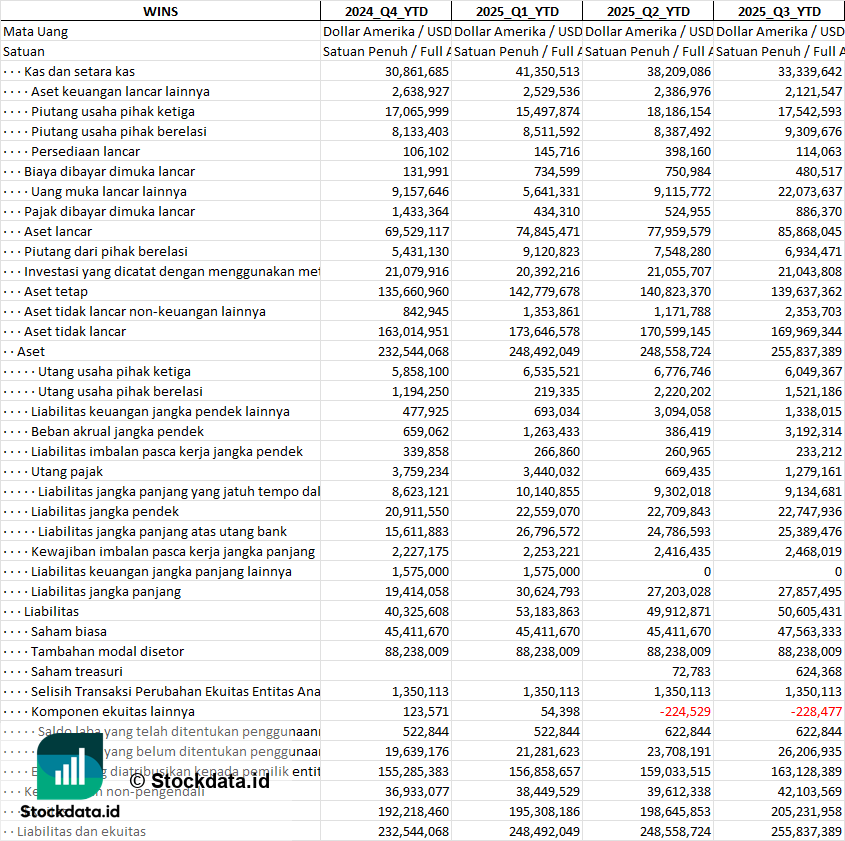Select the 2025_Q3_YTD column header
Viewport: 845px width, 841px height.
pyautogui.click(x=779, y=11)
